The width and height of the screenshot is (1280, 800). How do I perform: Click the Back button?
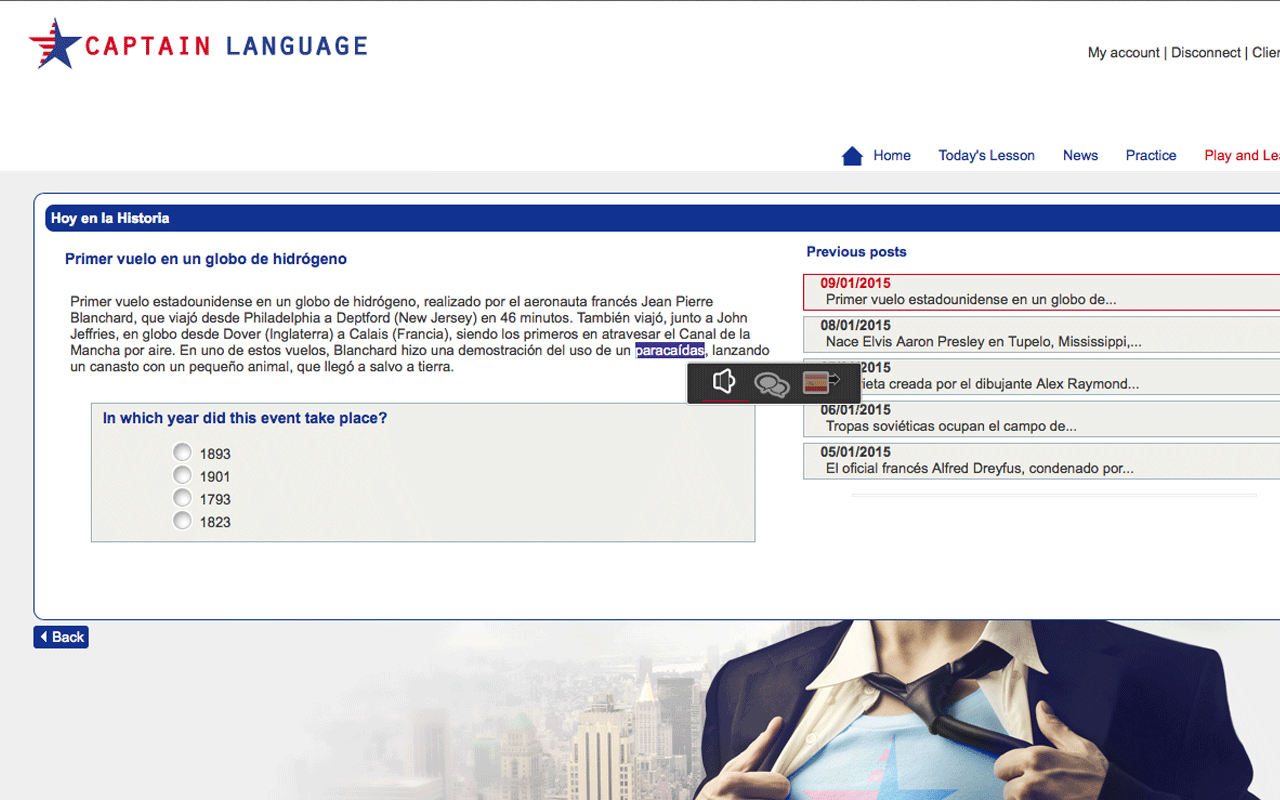[x=61, y=637]
